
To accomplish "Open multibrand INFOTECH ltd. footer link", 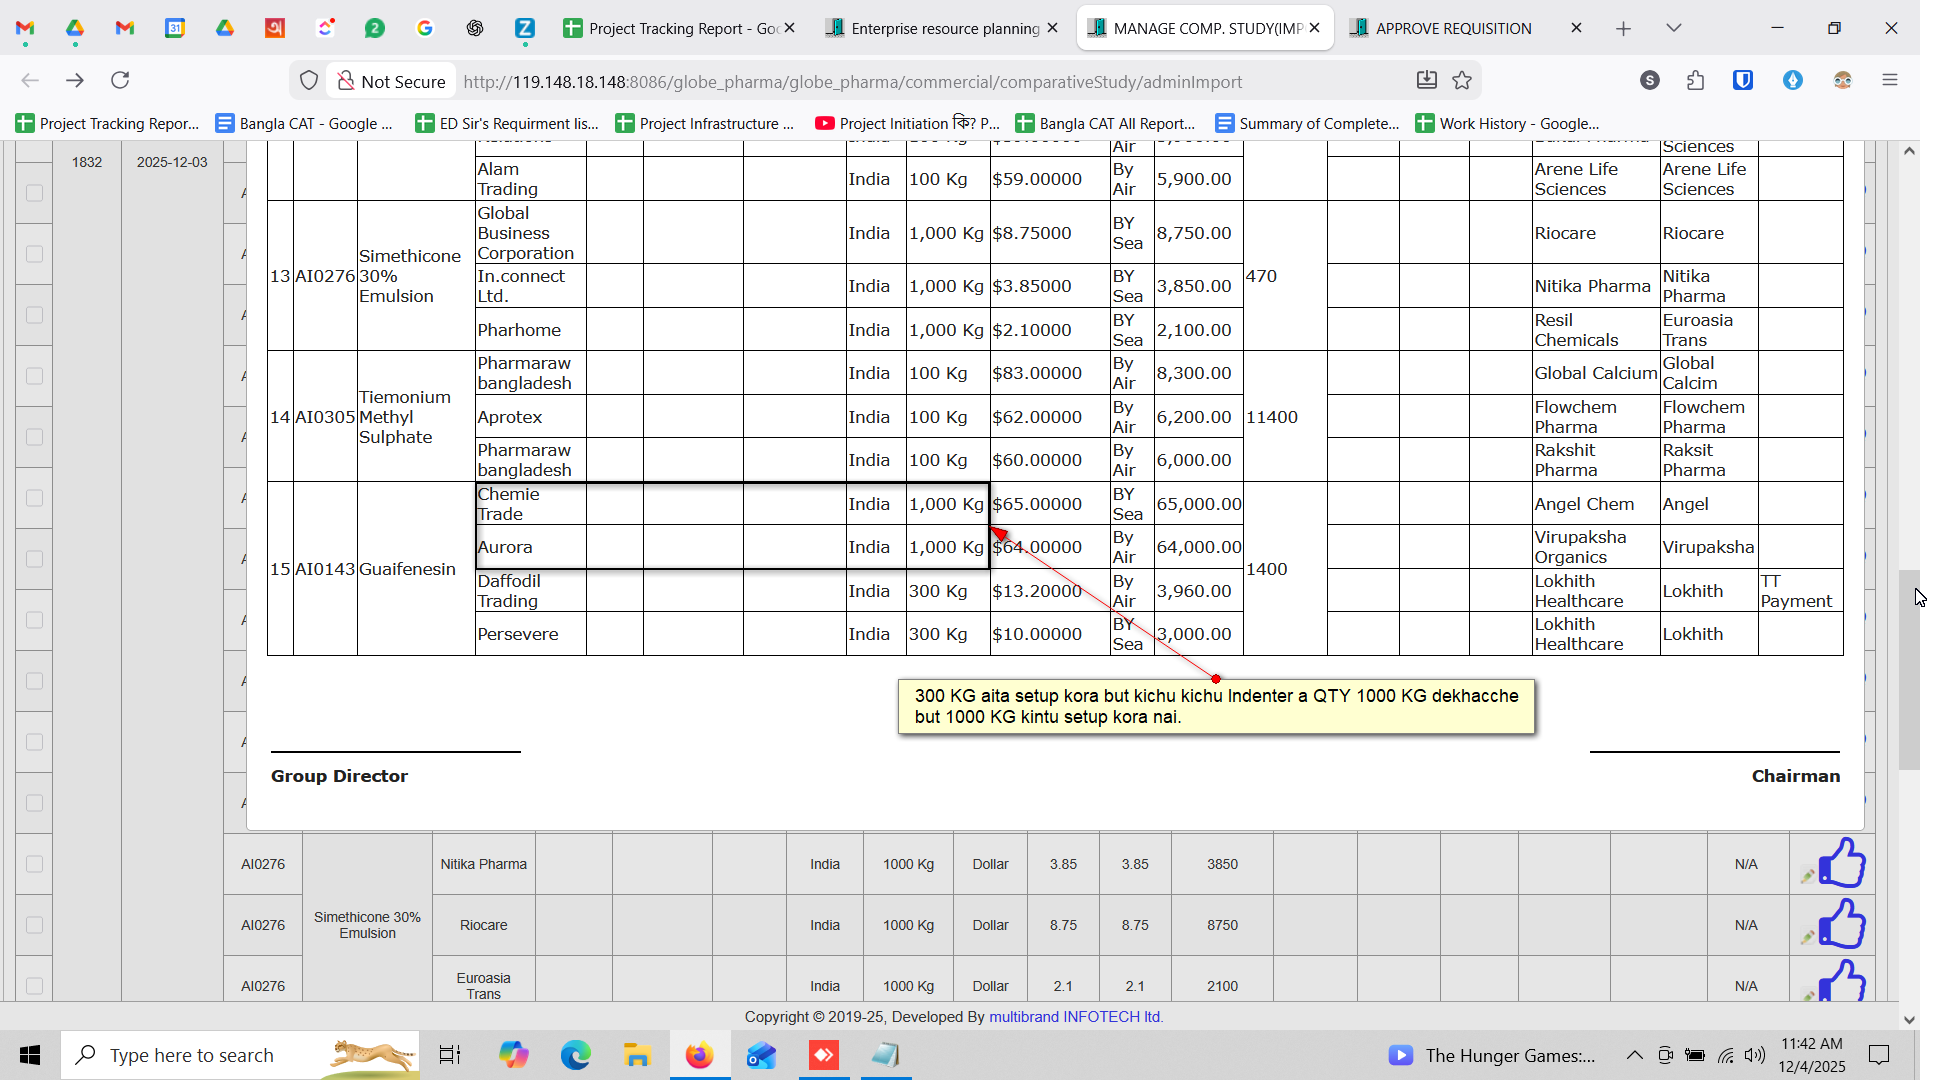I will point(1075,1016).
